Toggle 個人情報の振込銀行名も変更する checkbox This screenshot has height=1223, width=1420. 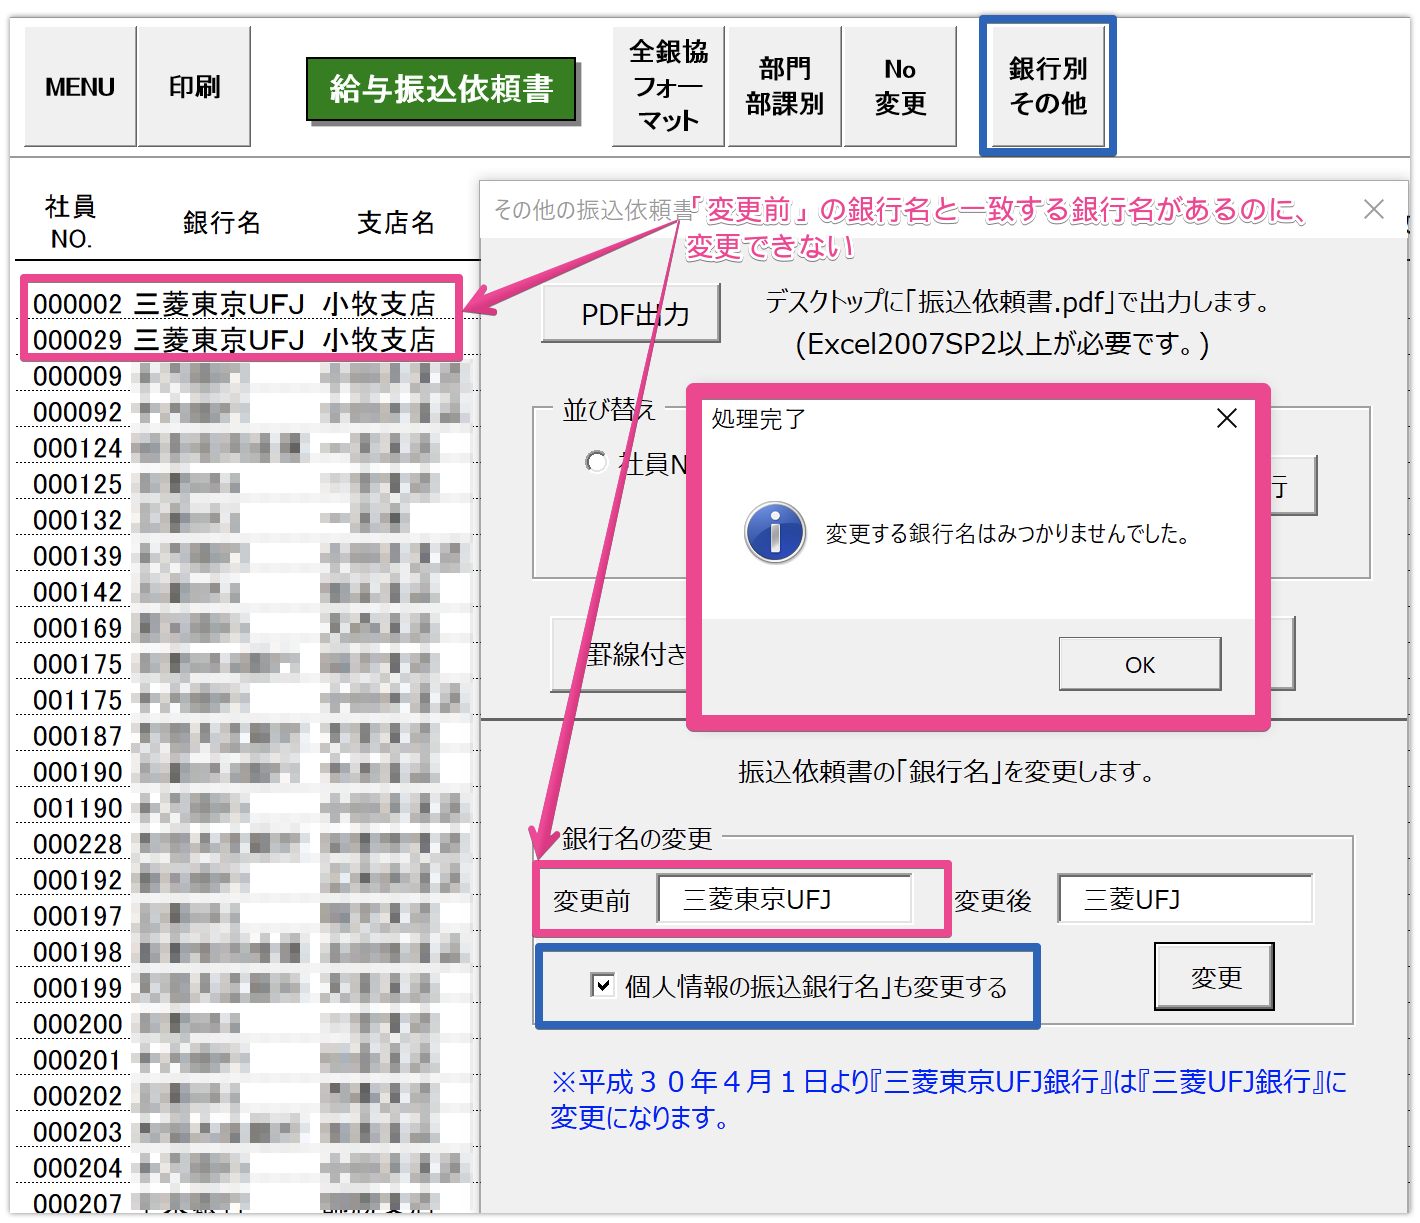click(x=602, y=986)
